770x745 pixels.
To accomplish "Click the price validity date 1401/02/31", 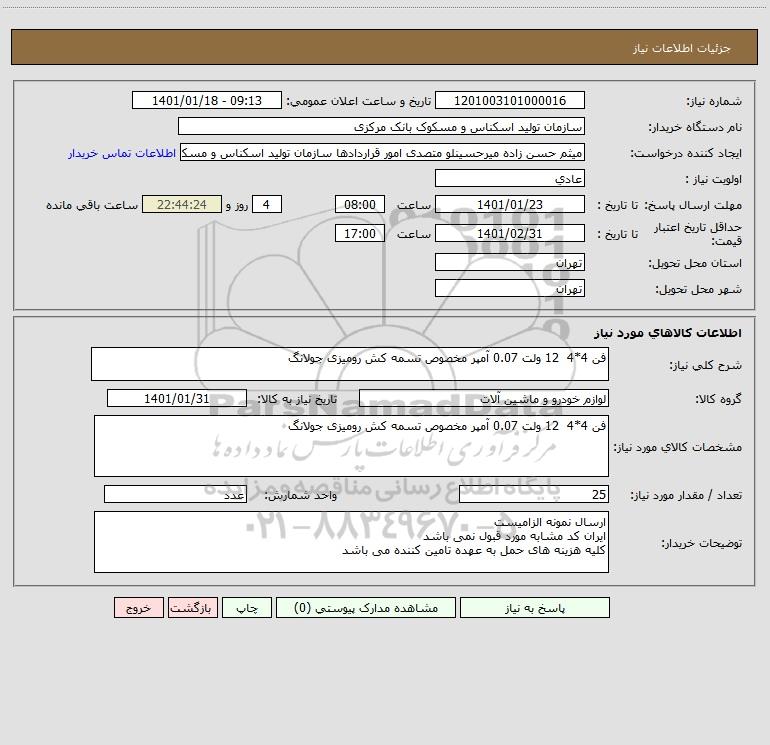I will coord(510,233).
